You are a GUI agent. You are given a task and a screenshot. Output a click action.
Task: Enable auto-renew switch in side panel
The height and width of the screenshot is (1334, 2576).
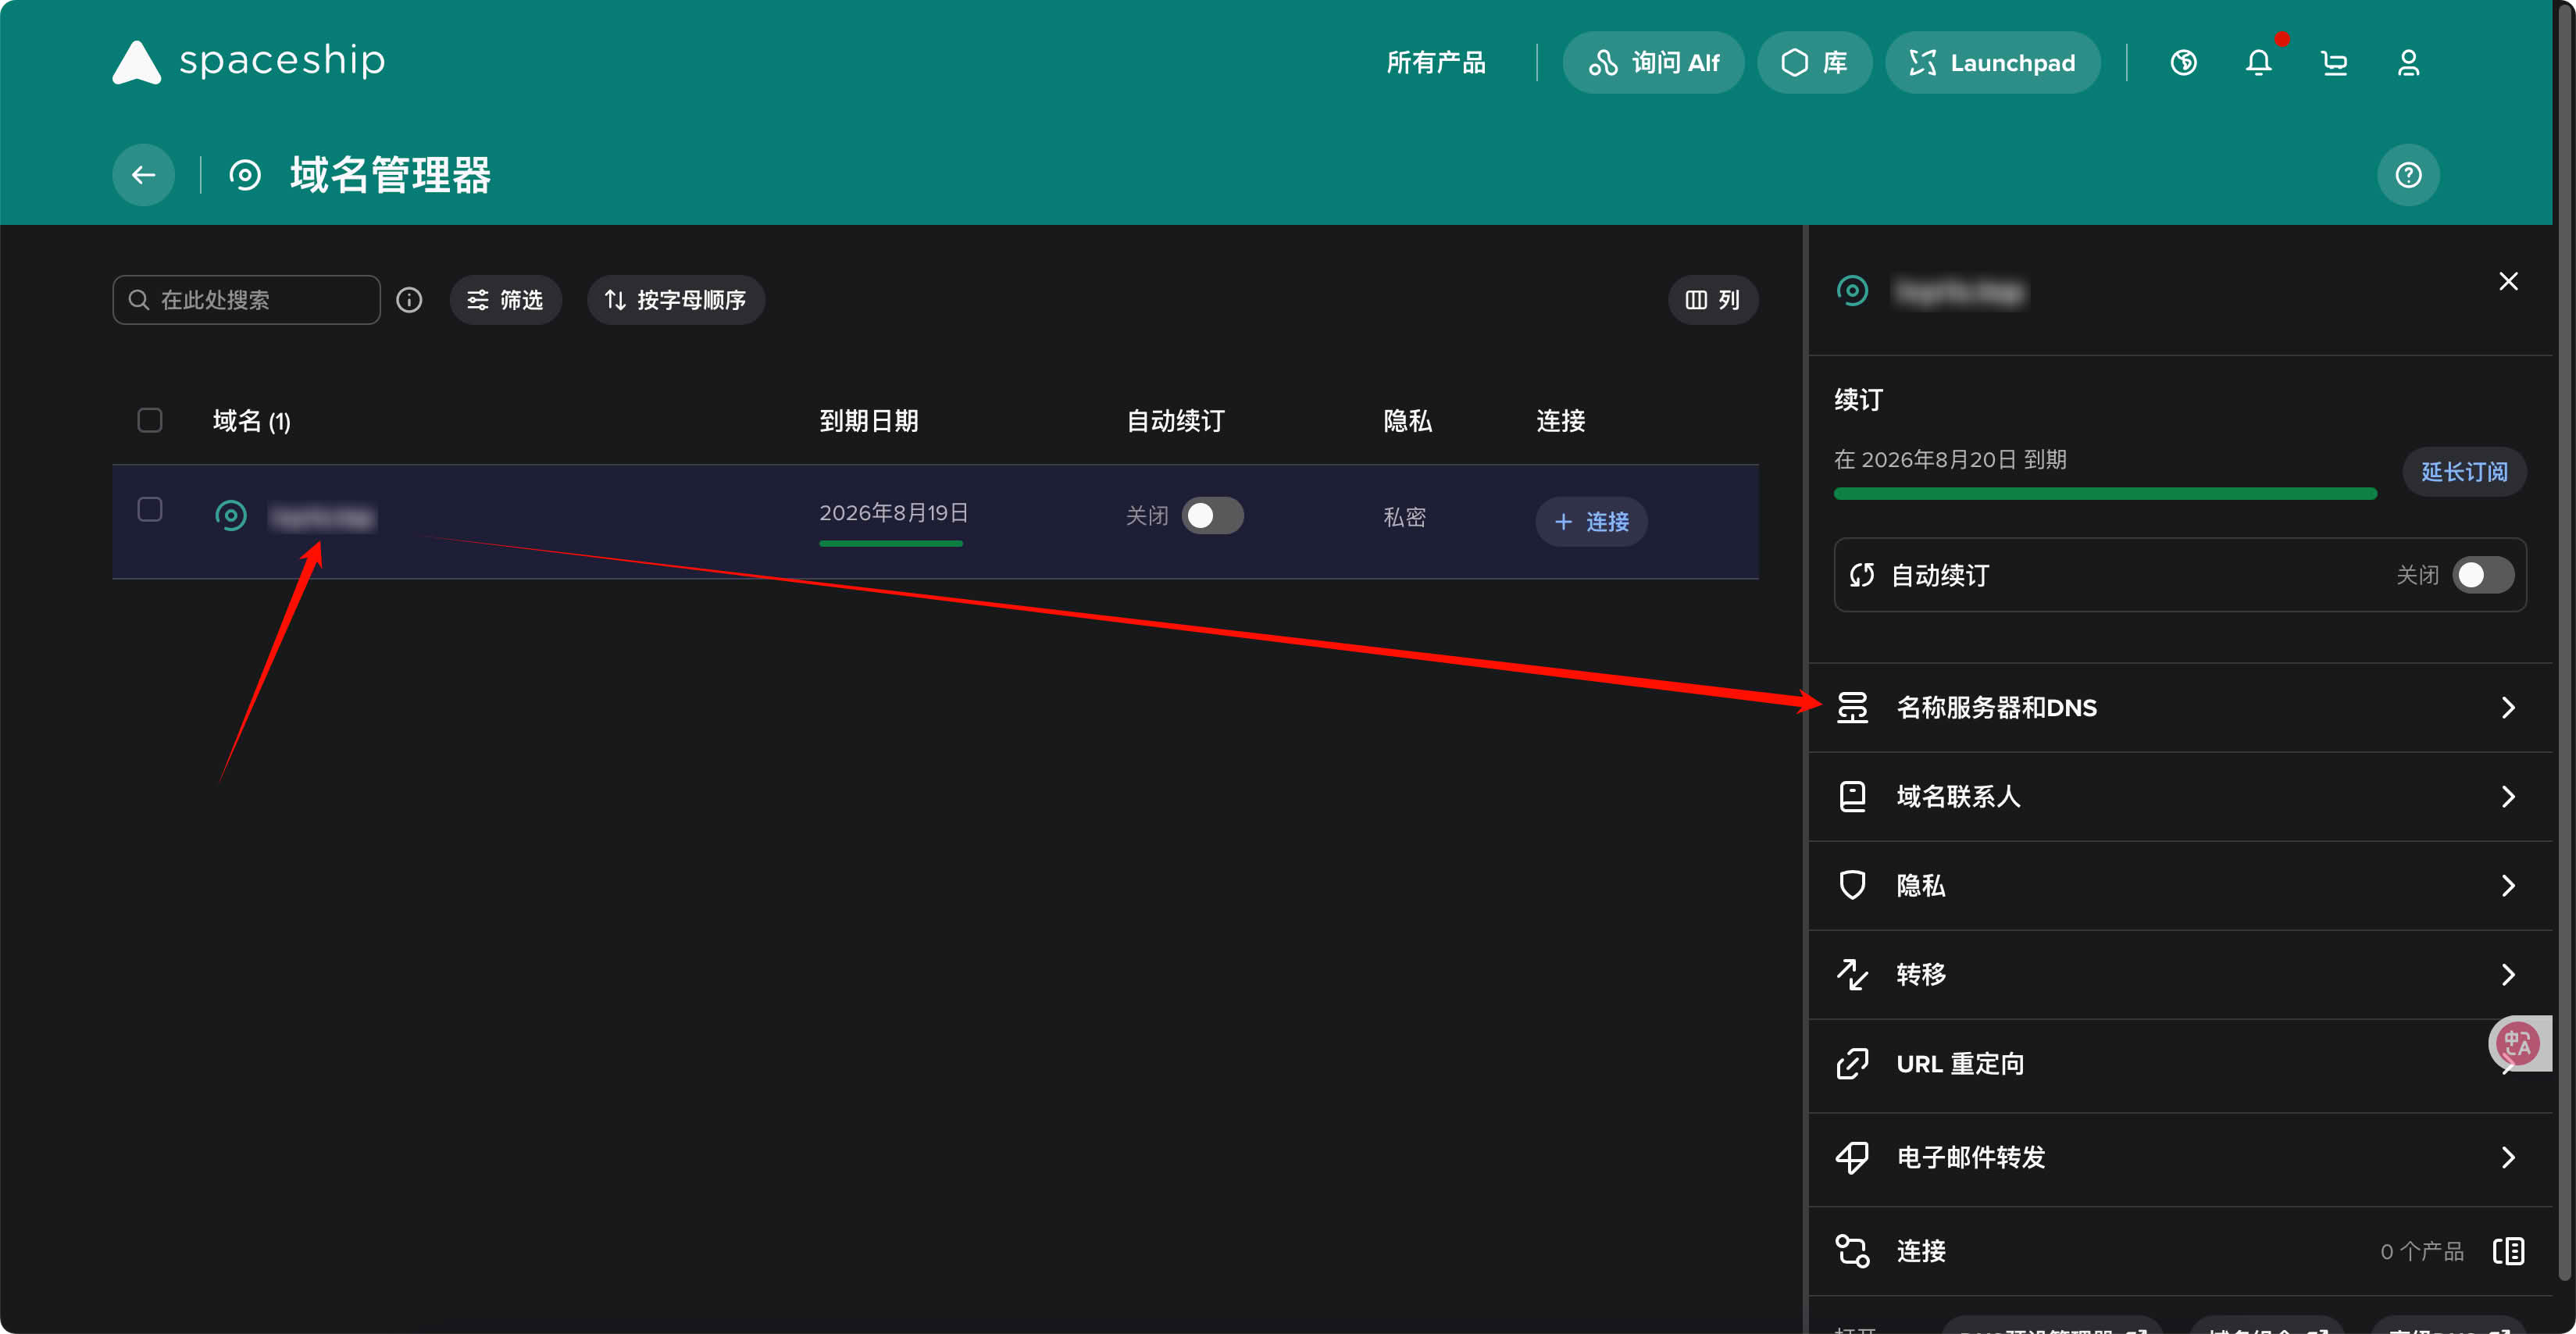coord(2483,575)
